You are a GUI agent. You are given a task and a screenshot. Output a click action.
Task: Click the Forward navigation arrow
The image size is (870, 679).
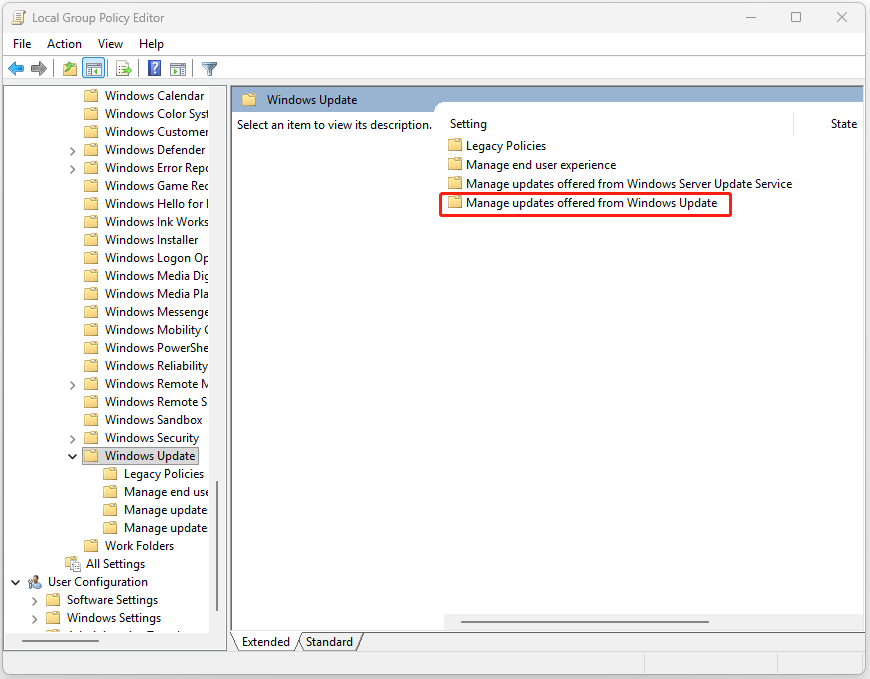(38, 68)
